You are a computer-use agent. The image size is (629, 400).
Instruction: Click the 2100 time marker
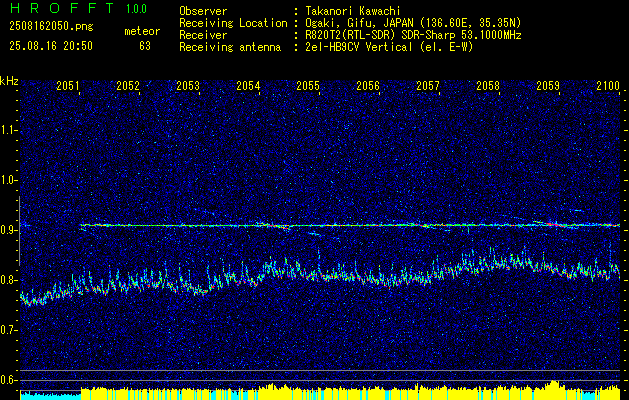tap(608, 86)
